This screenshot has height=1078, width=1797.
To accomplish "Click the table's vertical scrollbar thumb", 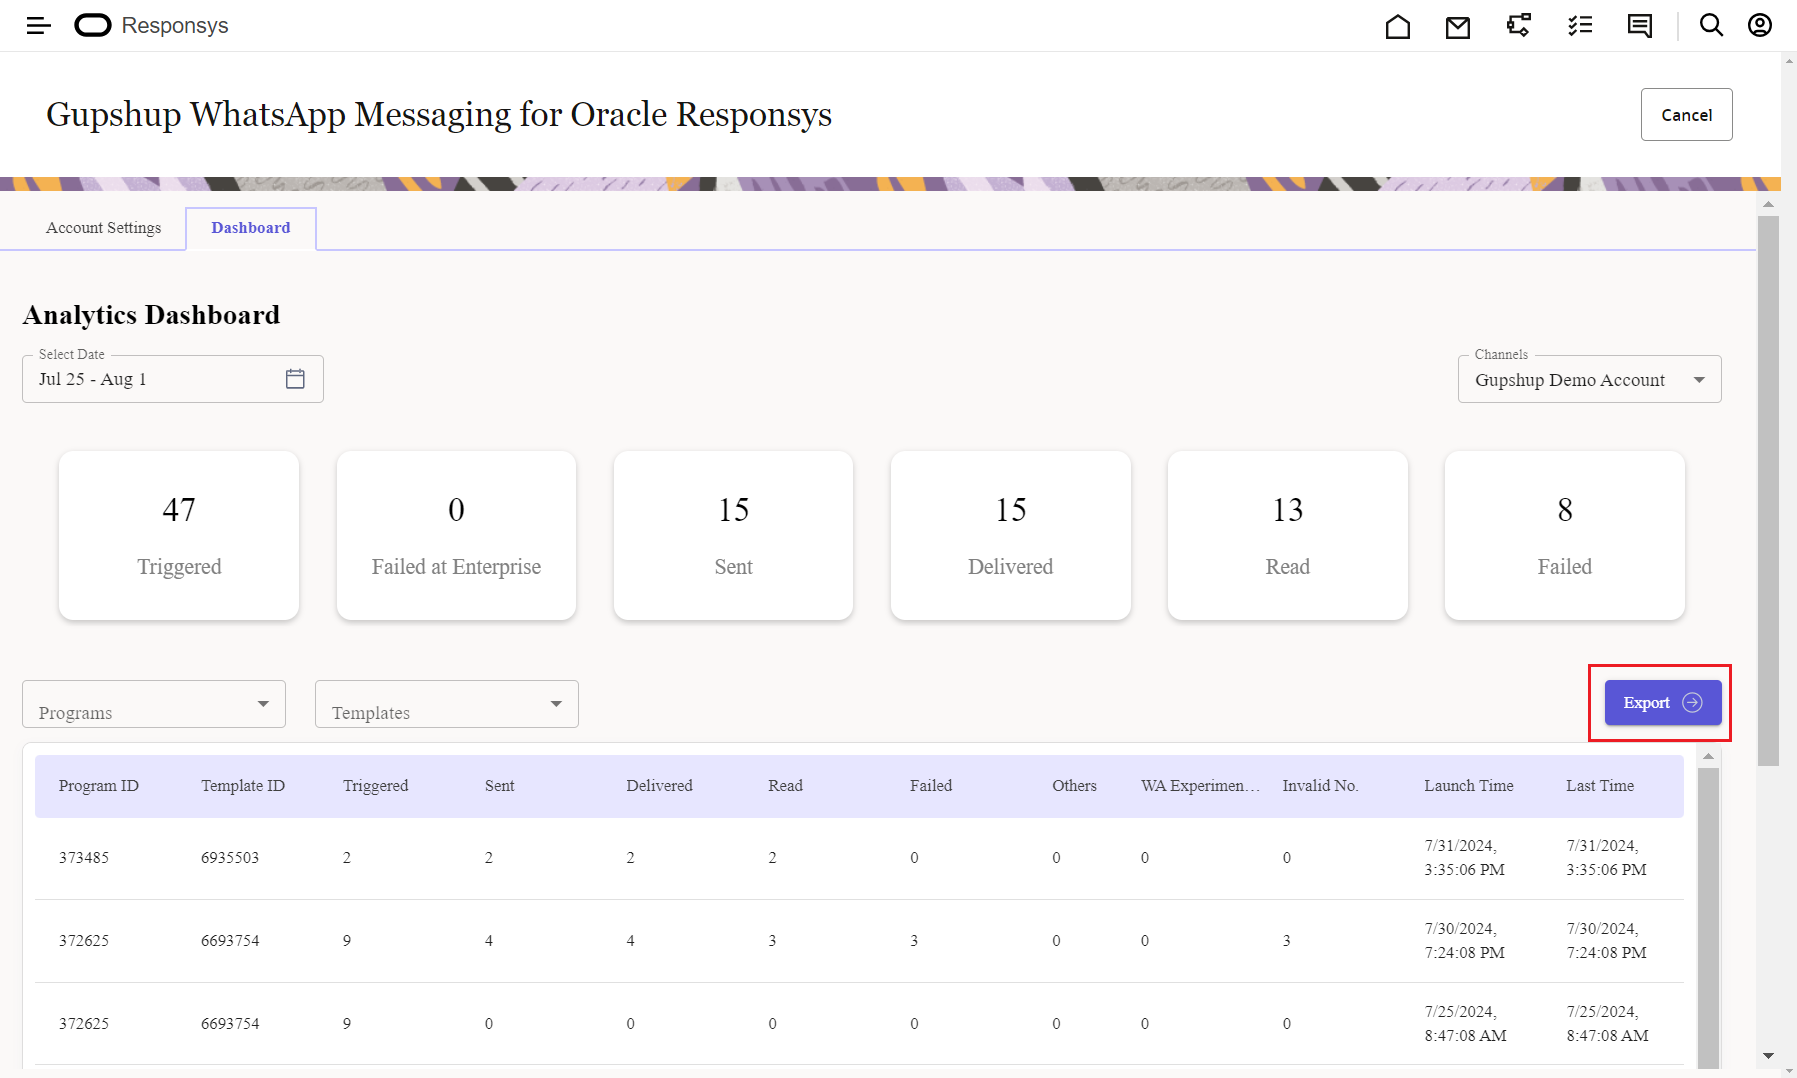I will pyautogui.click(x=1708, y=917).
